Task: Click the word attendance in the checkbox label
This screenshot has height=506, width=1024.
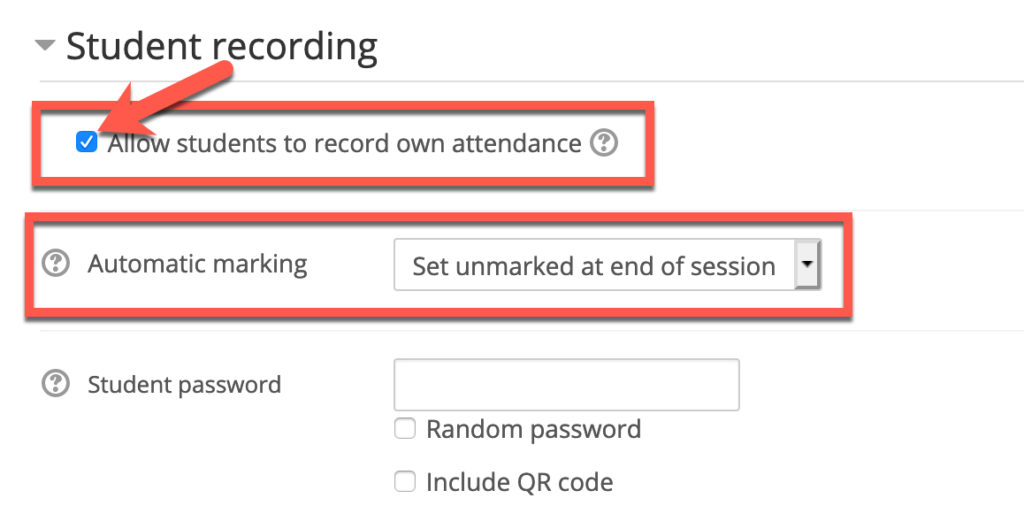Action: (x=516, y=144)
